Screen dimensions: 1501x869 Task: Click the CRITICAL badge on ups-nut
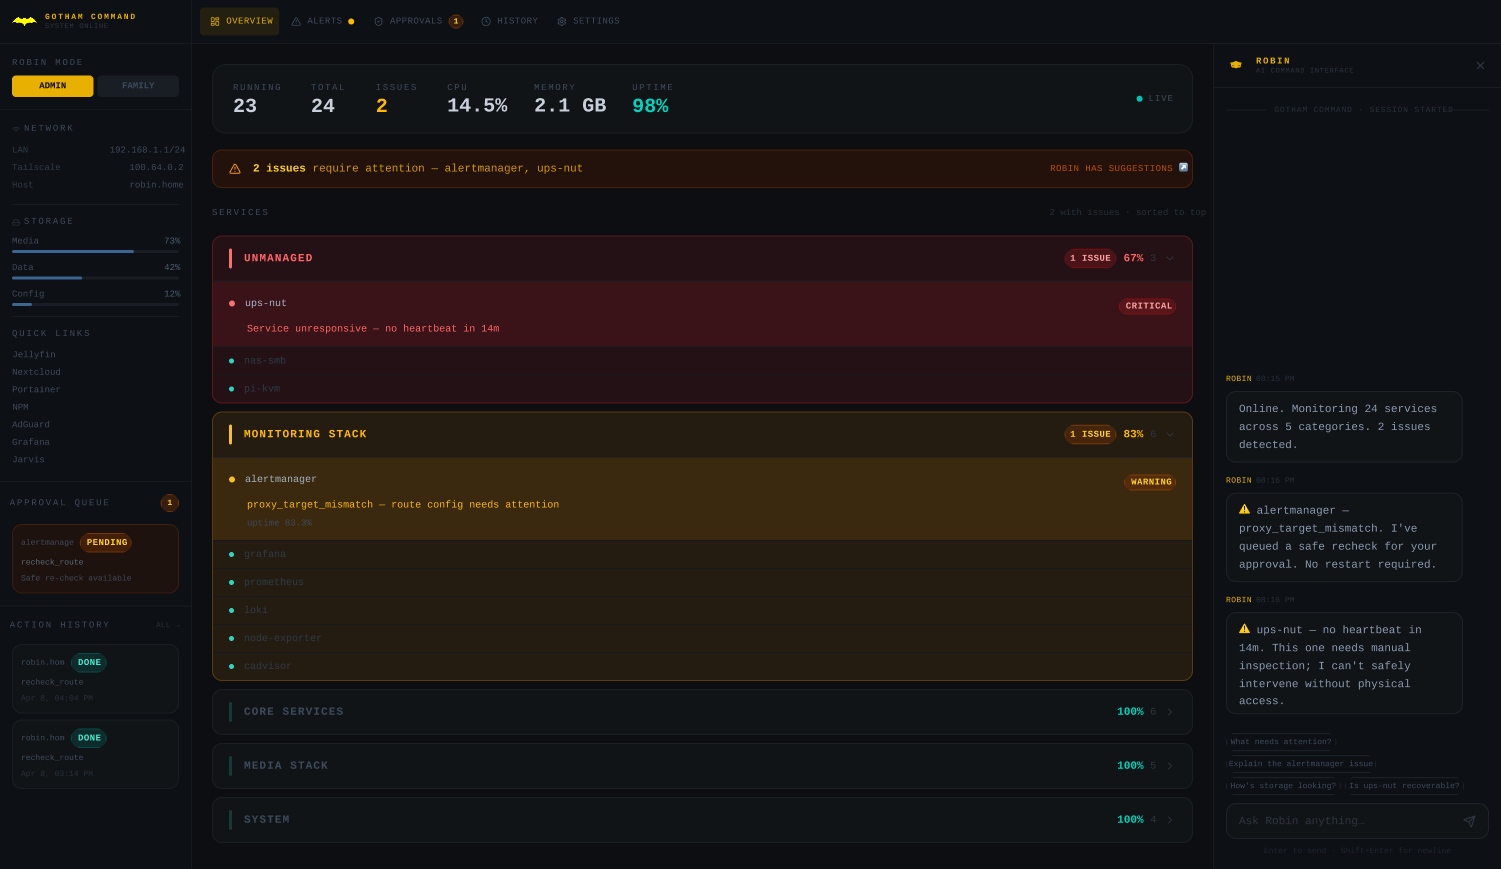click(x=1148, y=306)
